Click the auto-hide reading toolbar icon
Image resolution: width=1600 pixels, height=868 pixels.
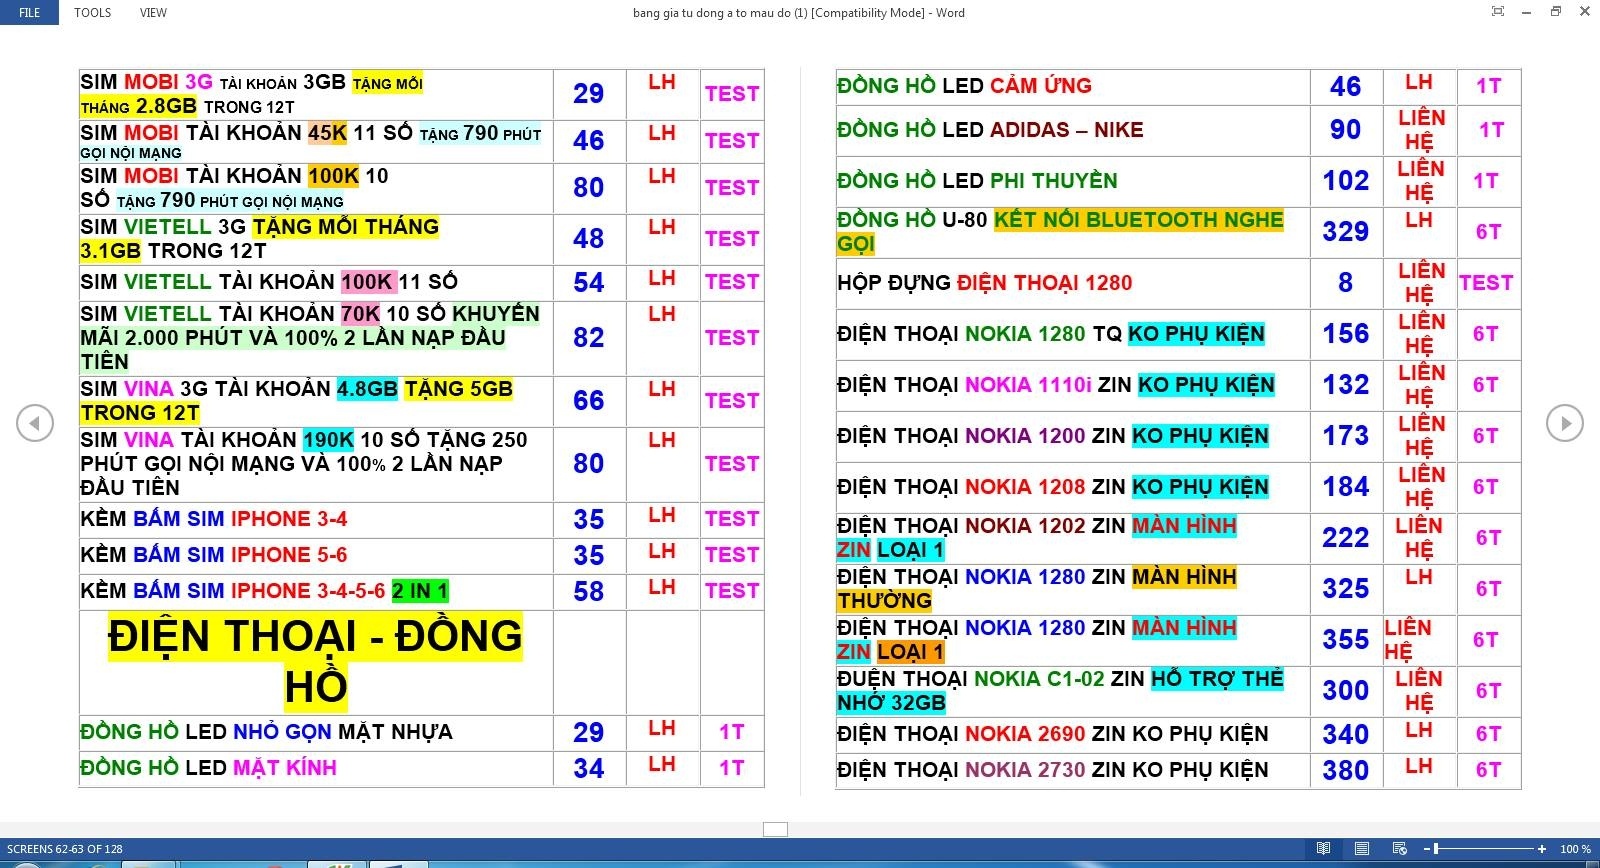1497,12
